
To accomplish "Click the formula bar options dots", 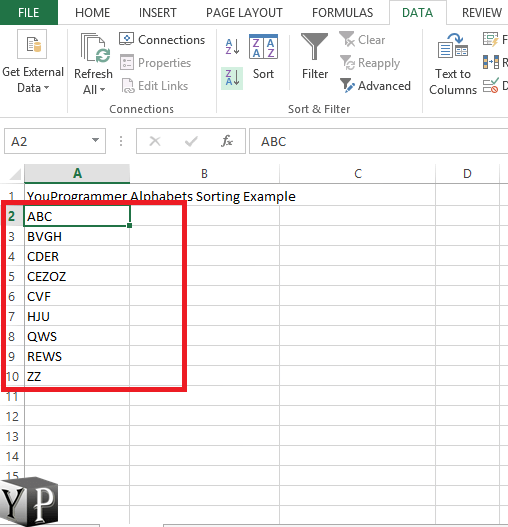I will 121,141.
